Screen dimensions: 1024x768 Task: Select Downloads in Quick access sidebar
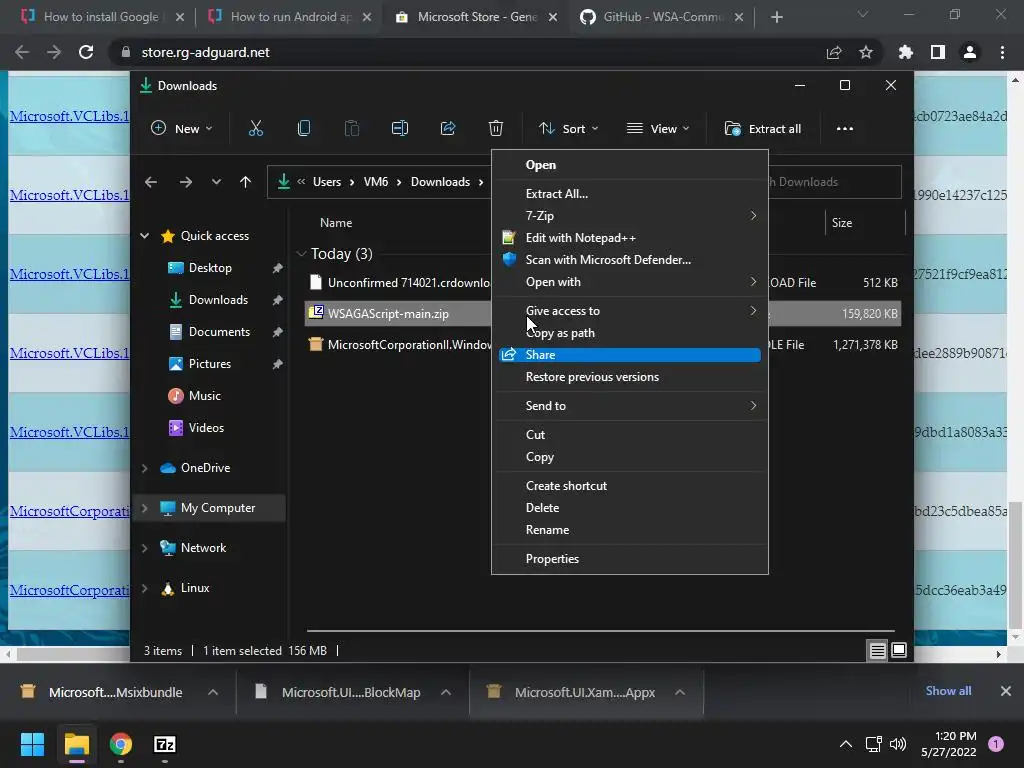[218, 300]
